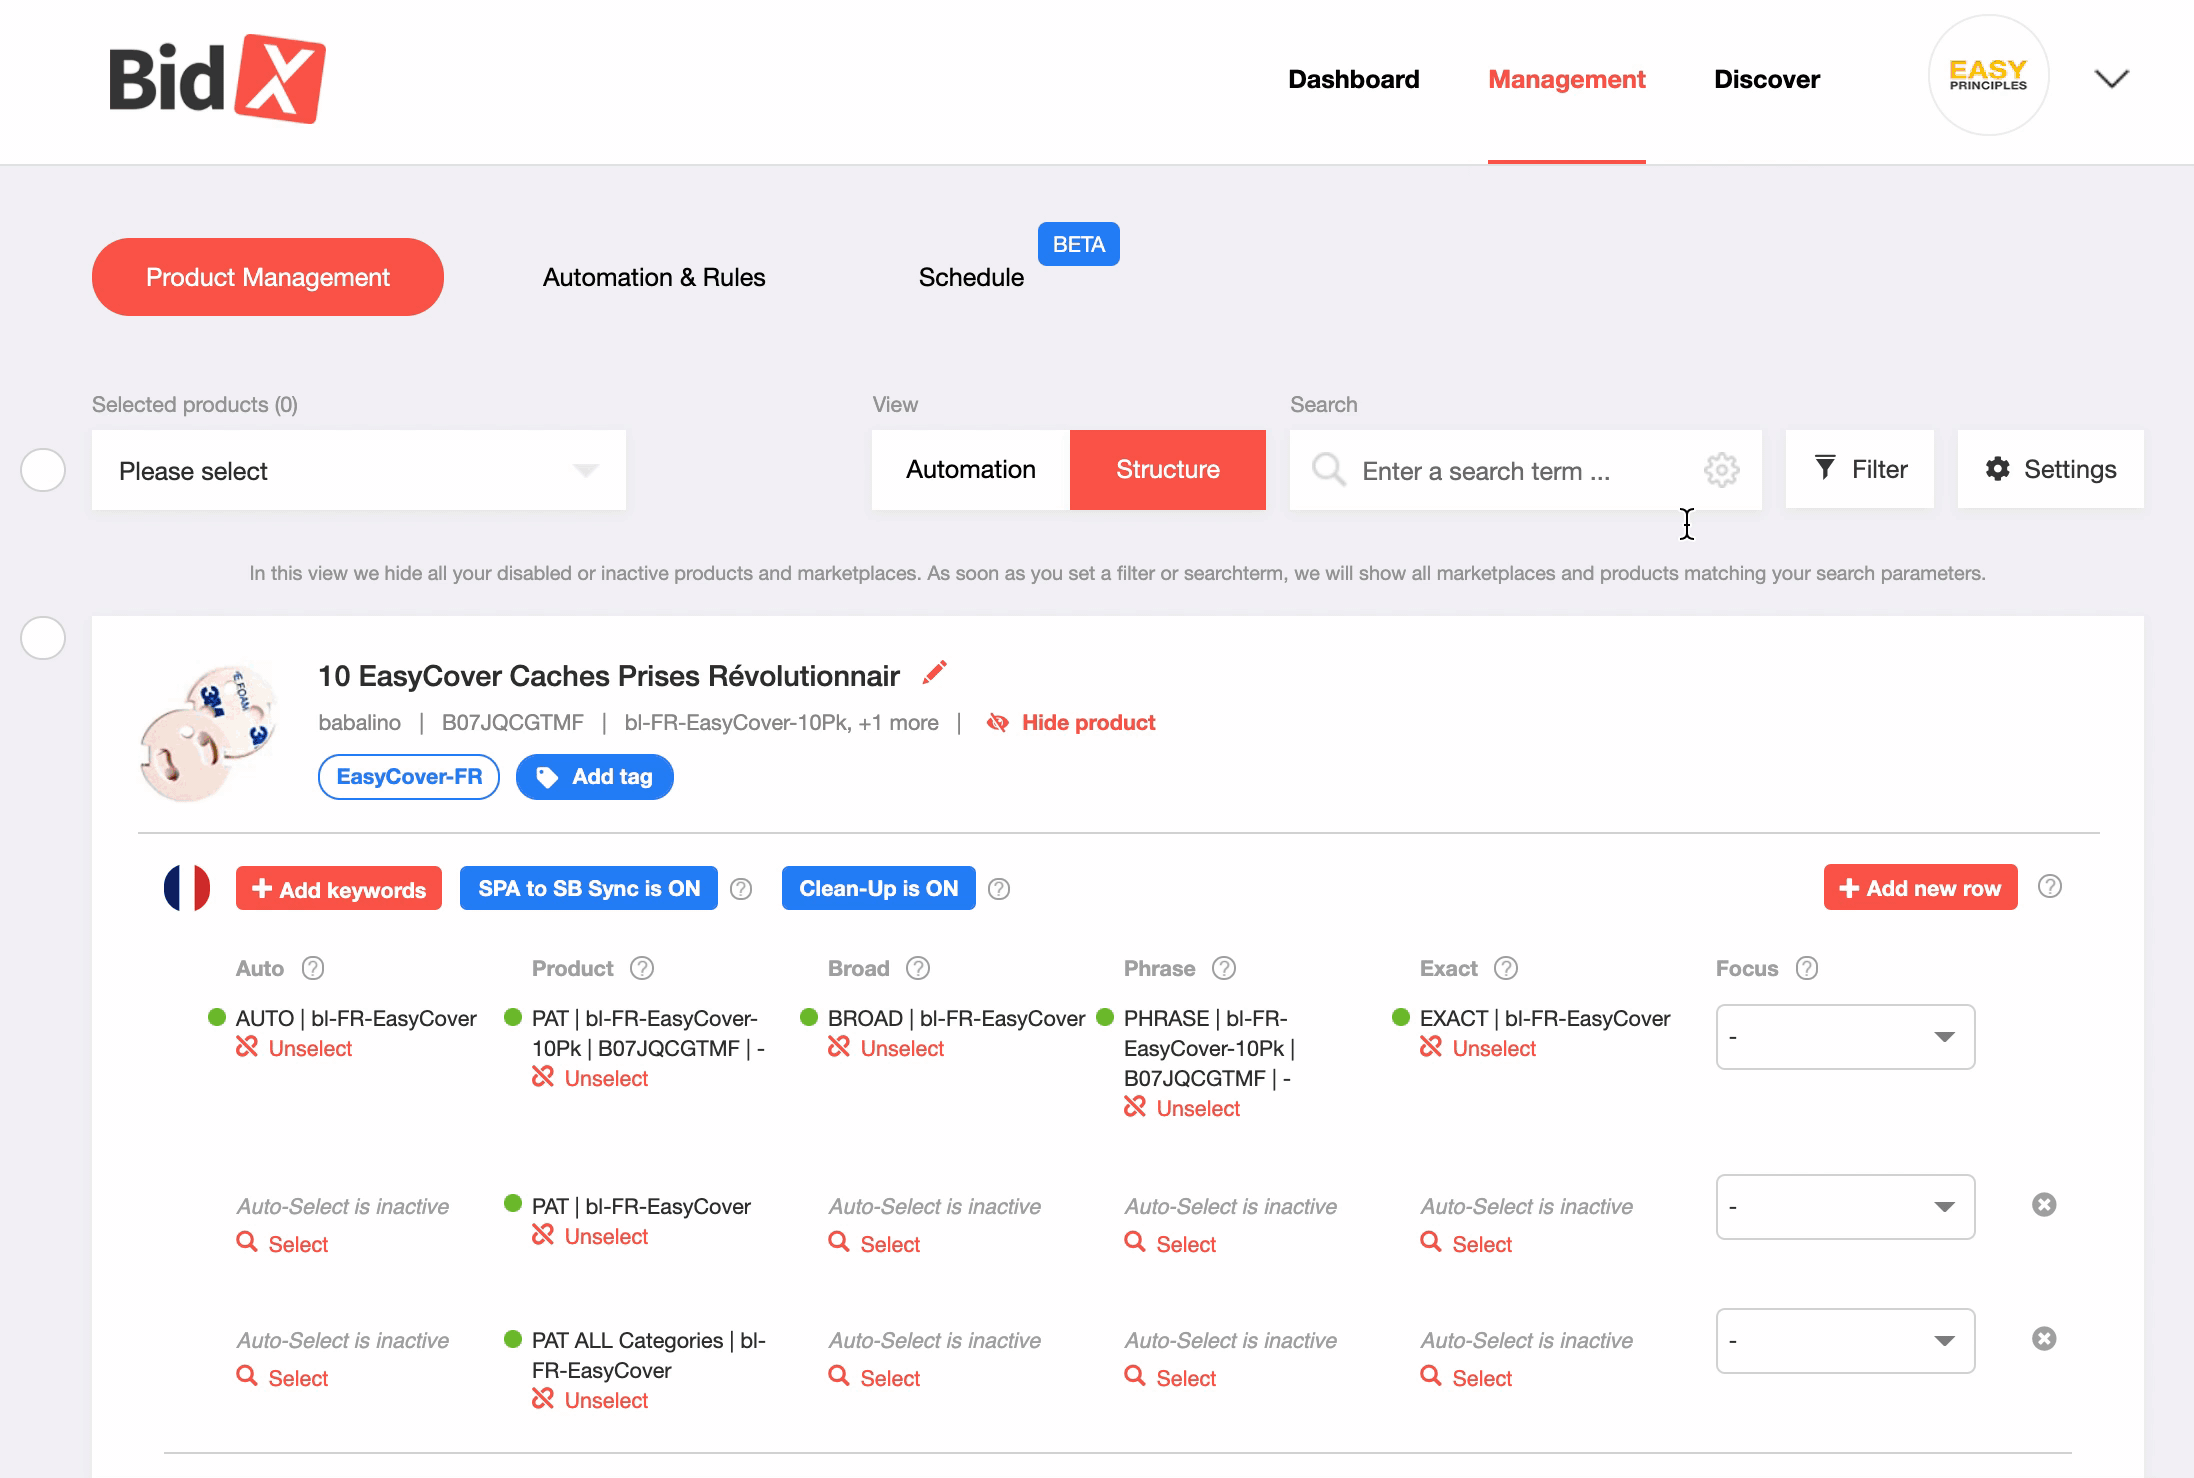Viewport: 2194px width, 1478px height.
Task: Open Focus dropdown in PAT ALL Categories row
Action: (1846, 1341)
